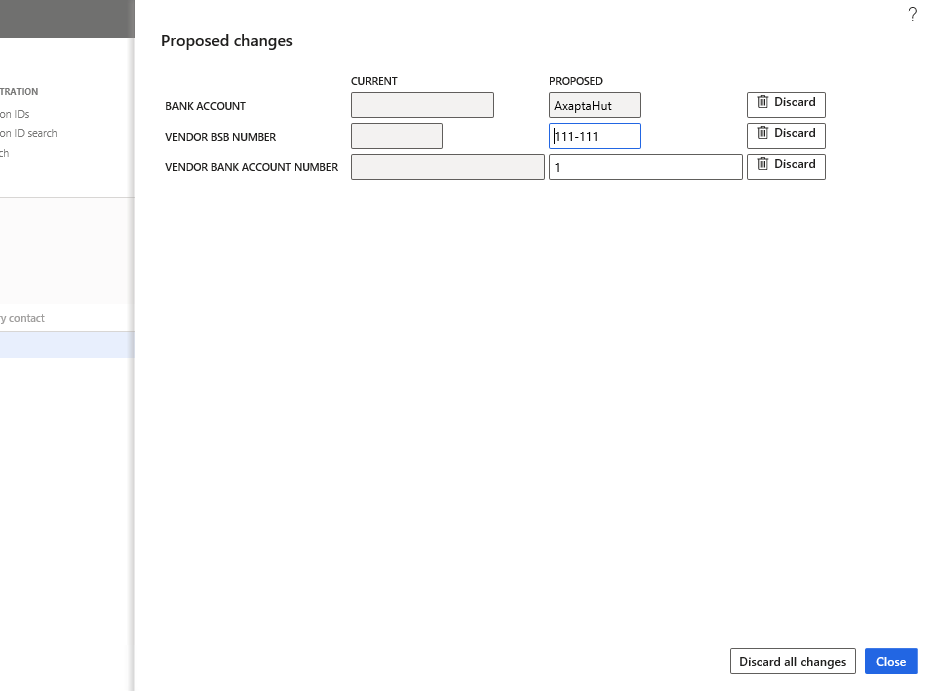
Task: Click the VENDOR BANK ACCOUNT NUMBER label
Action: tap(251, 167)
